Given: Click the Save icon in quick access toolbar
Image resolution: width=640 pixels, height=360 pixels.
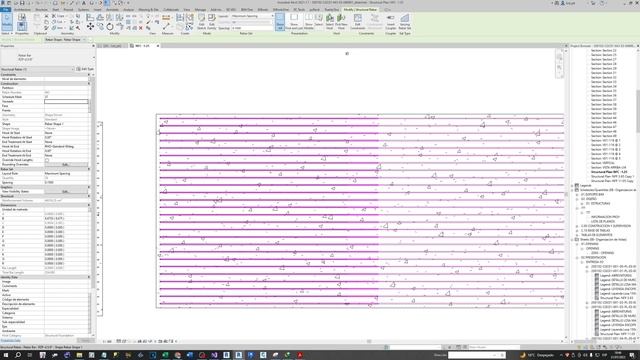Looking at the screenshot, I should [22, 3].
